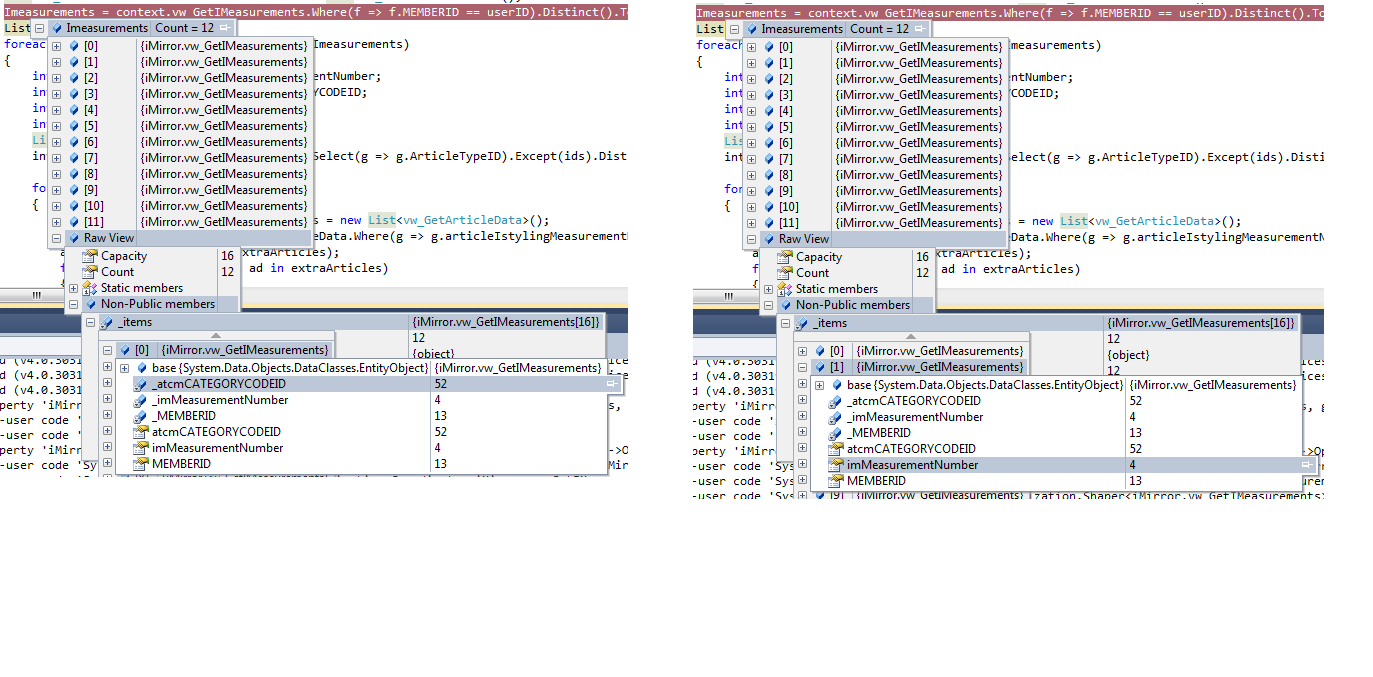Viewport: 1373px width, 677px height.
Task: Click _atcmCATEGORYCODEID field icon in left screenshot
Action: [x=141, y=384]
